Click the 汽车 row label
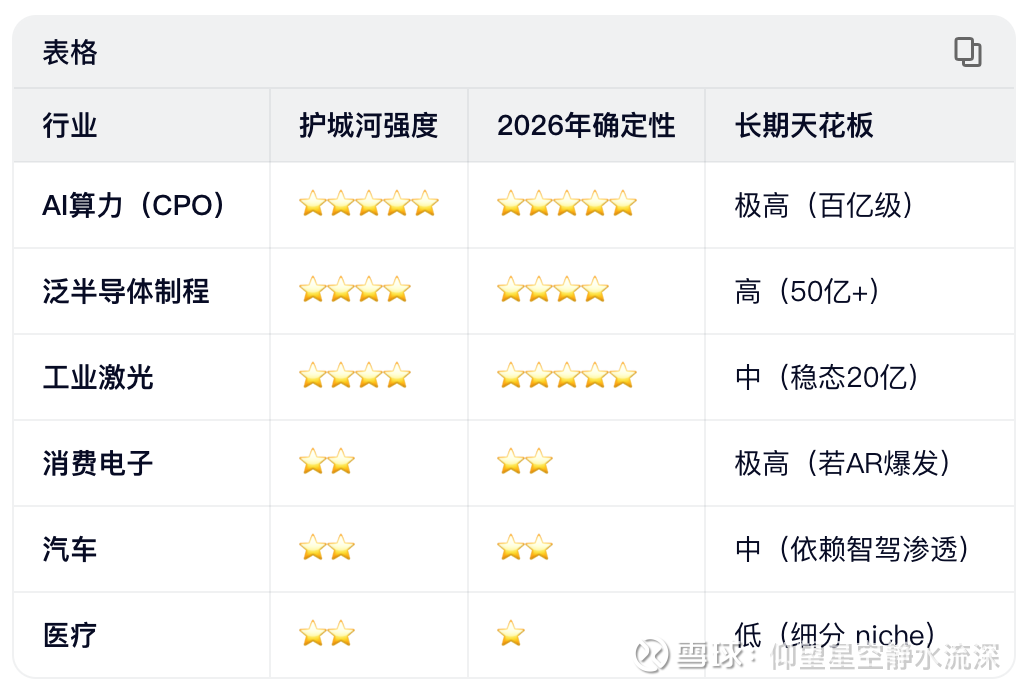Image resolution: width=1030 pixels, height=688 pixels. point(70,550)
